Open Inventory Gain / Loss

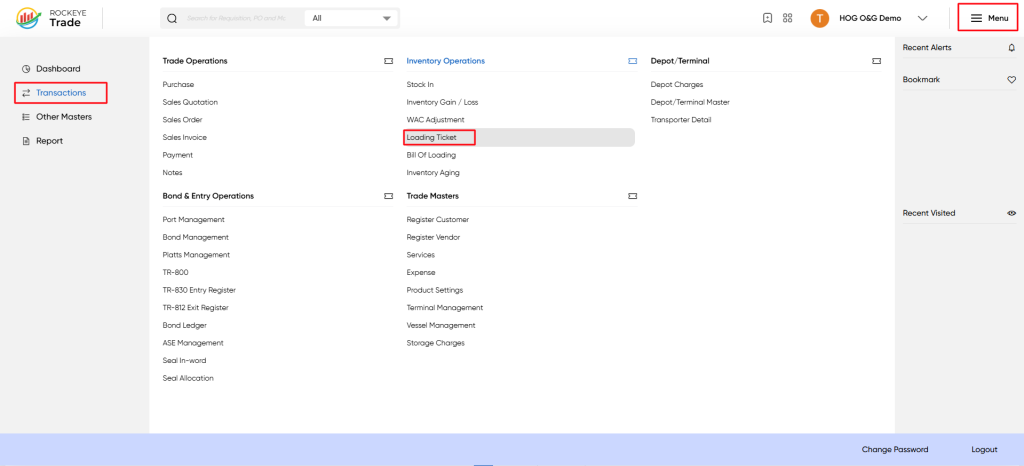point(442,102)
